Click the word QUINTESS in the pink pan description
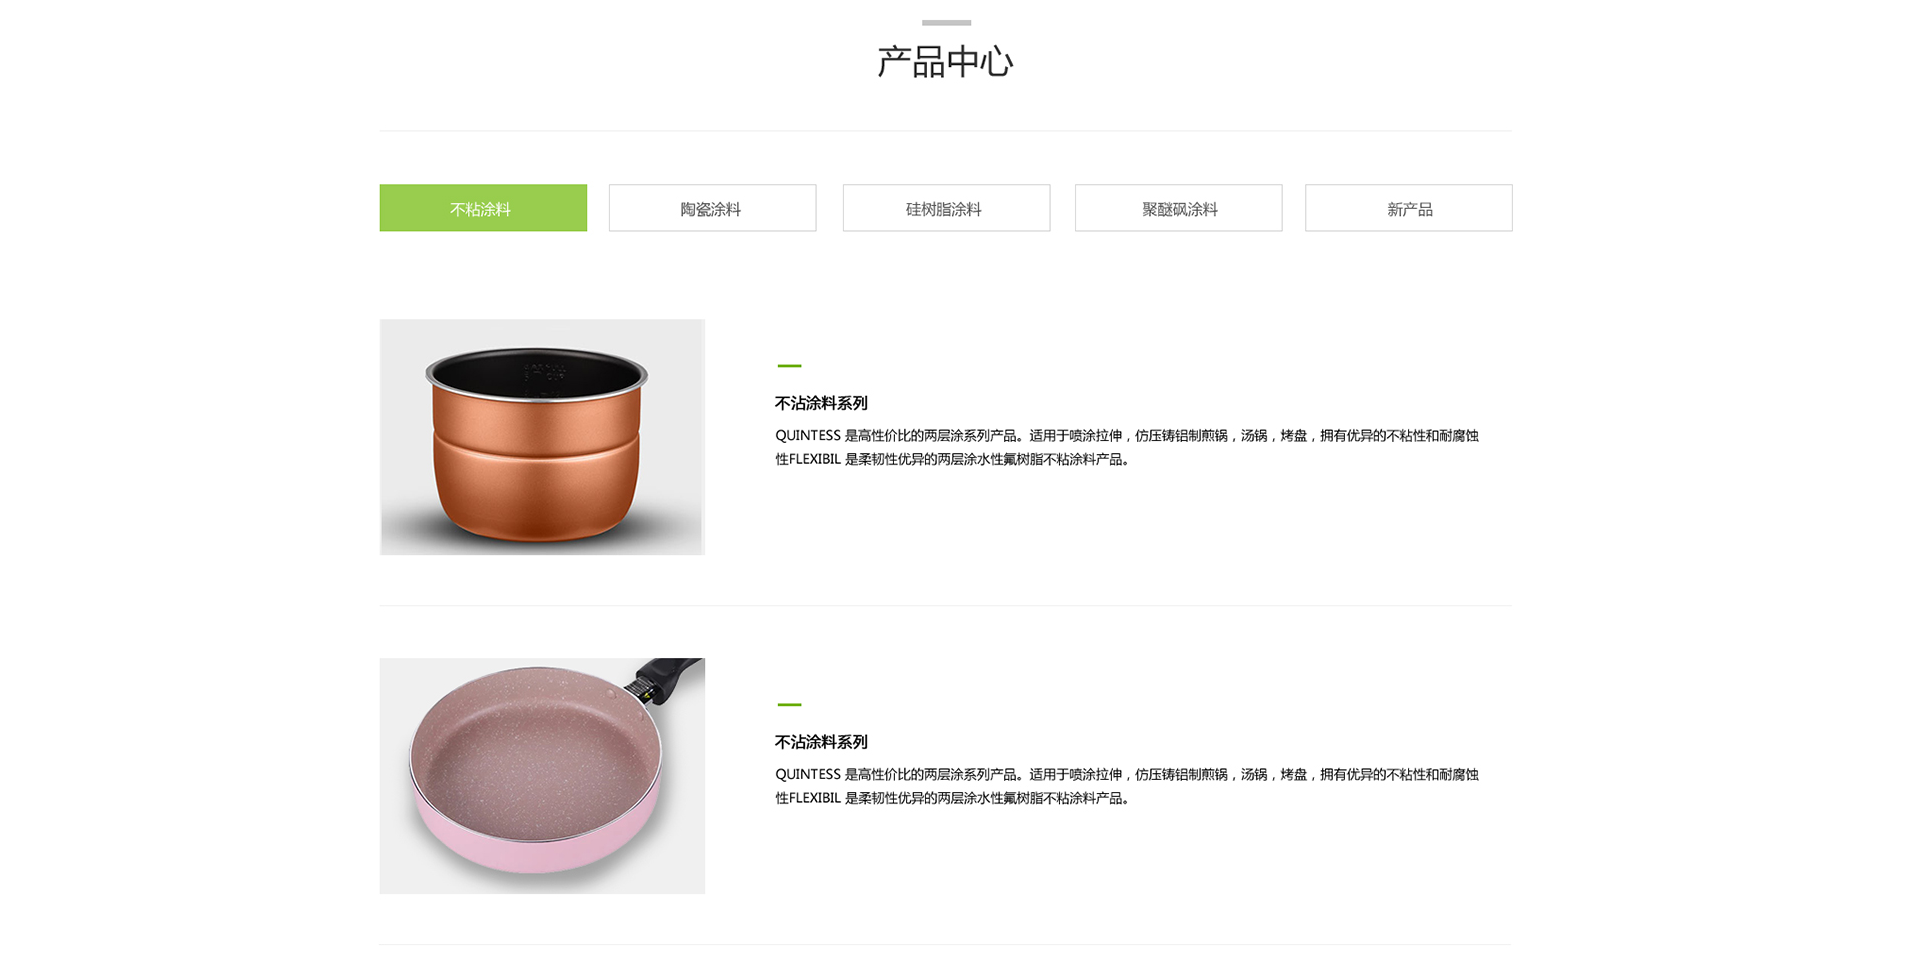 (x=808, y=774)
